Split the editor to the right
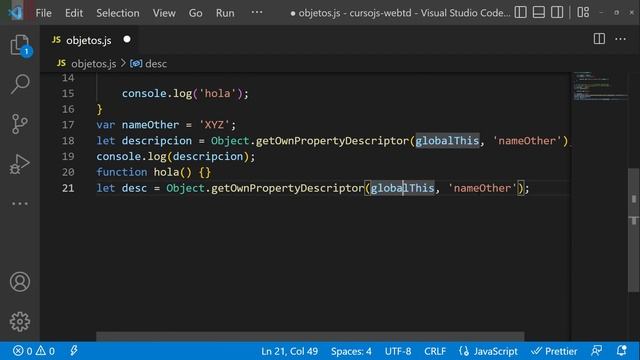The image size is (640, 360). [x=599, y=39]
